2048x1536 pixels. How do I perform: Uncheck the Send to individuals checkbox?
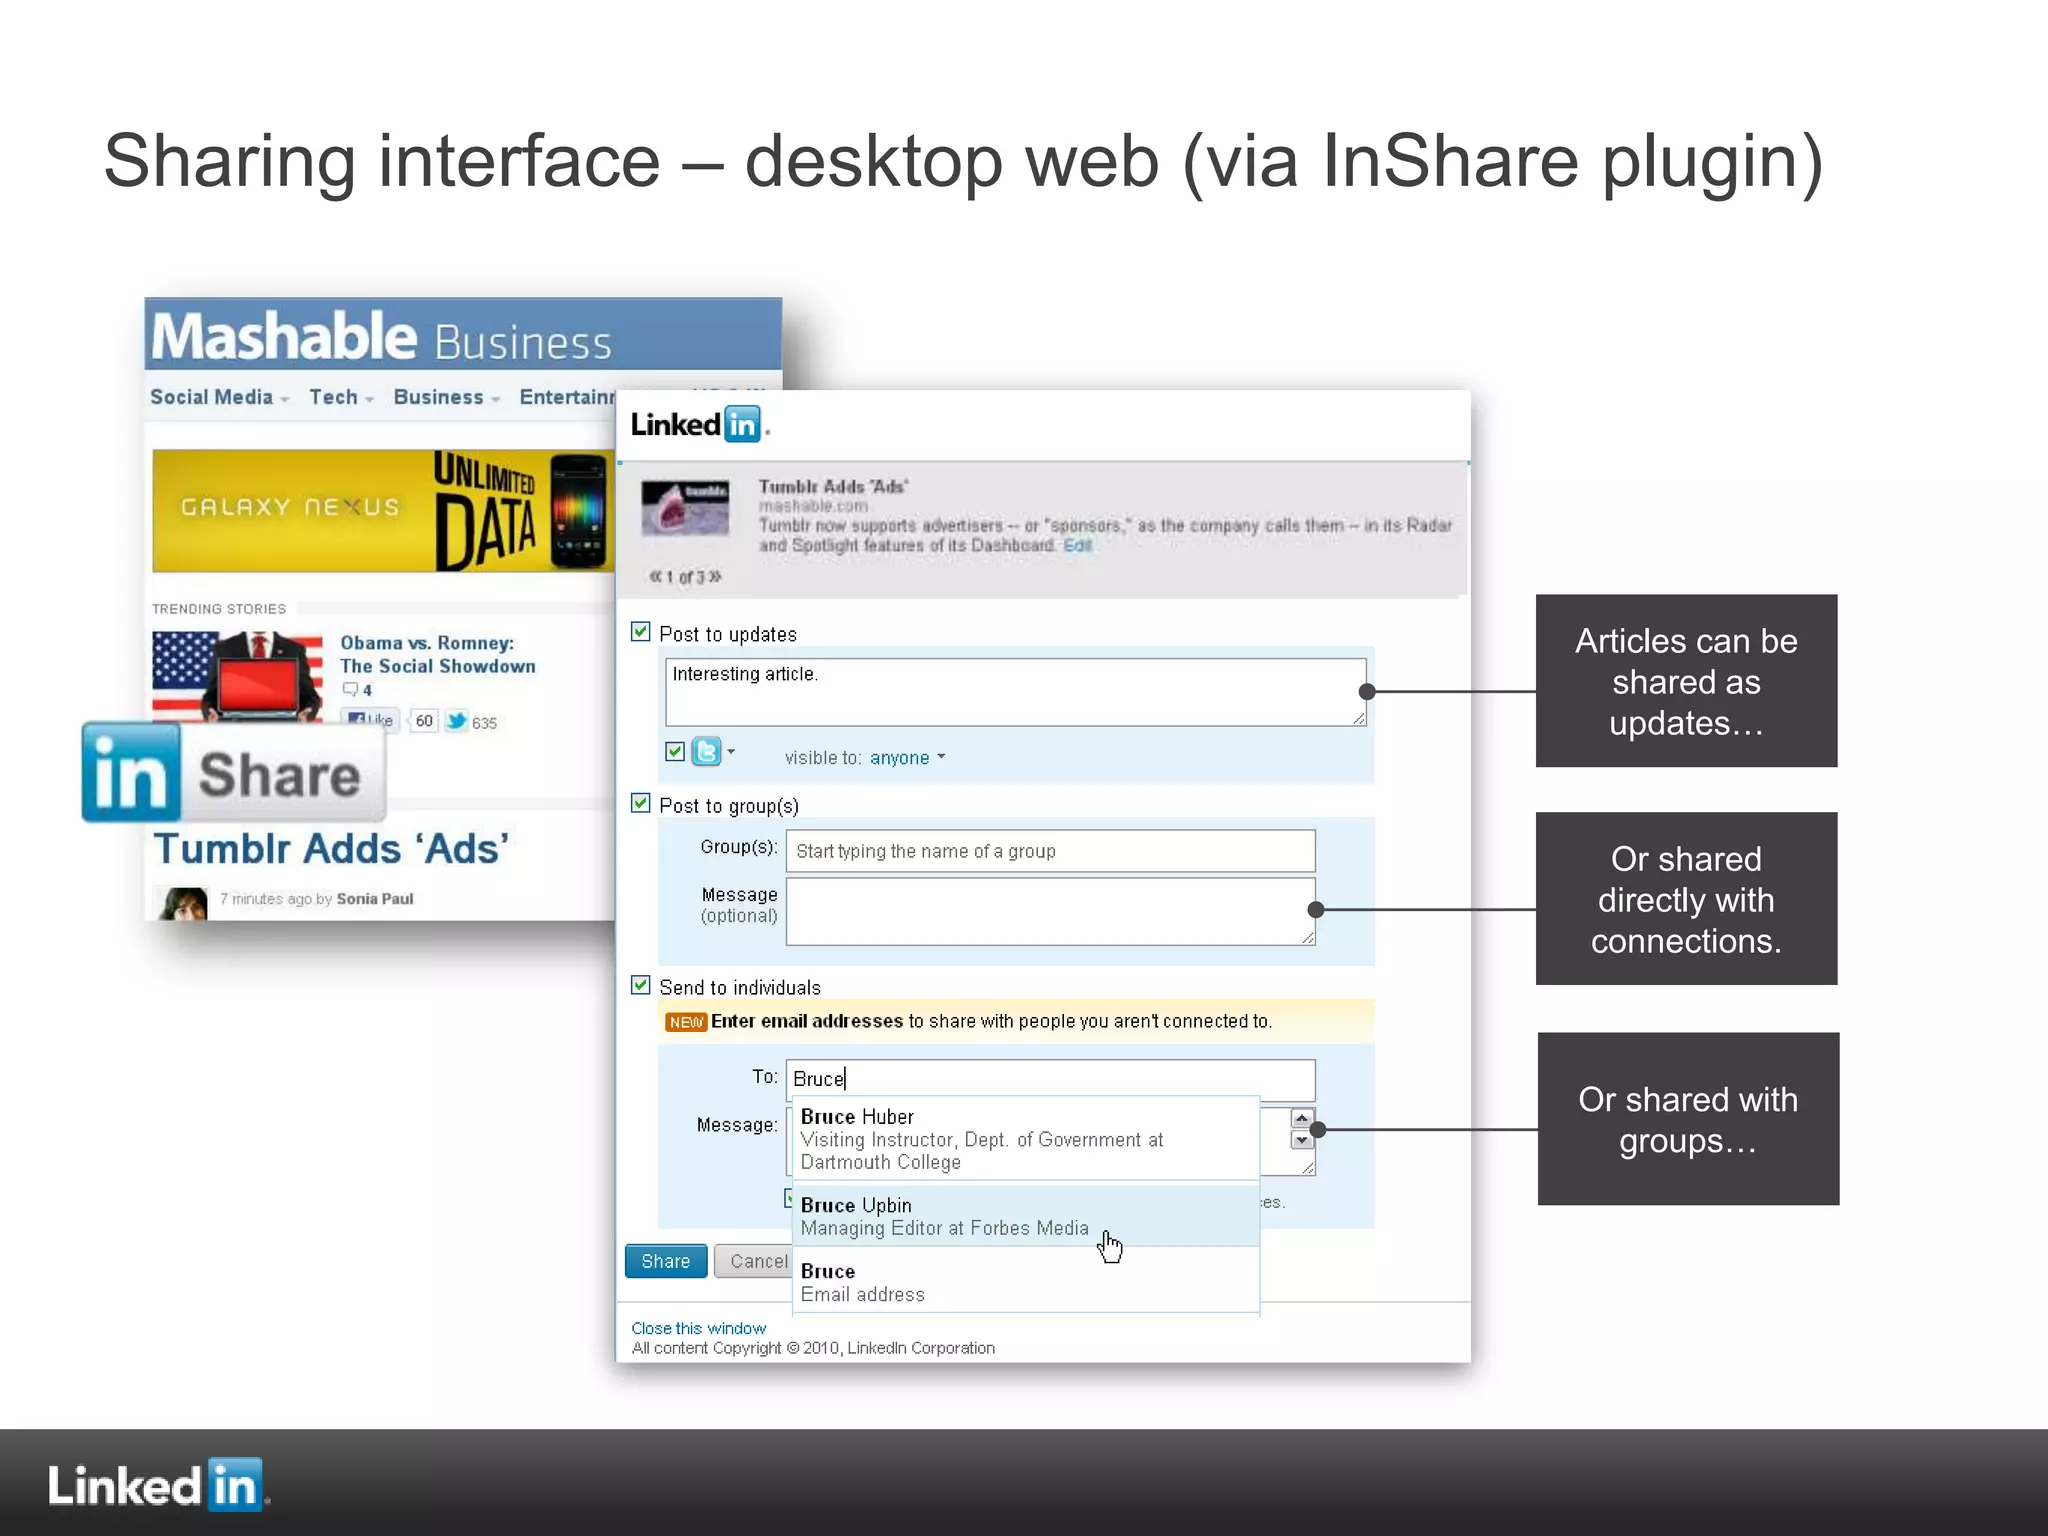point(641,985)
